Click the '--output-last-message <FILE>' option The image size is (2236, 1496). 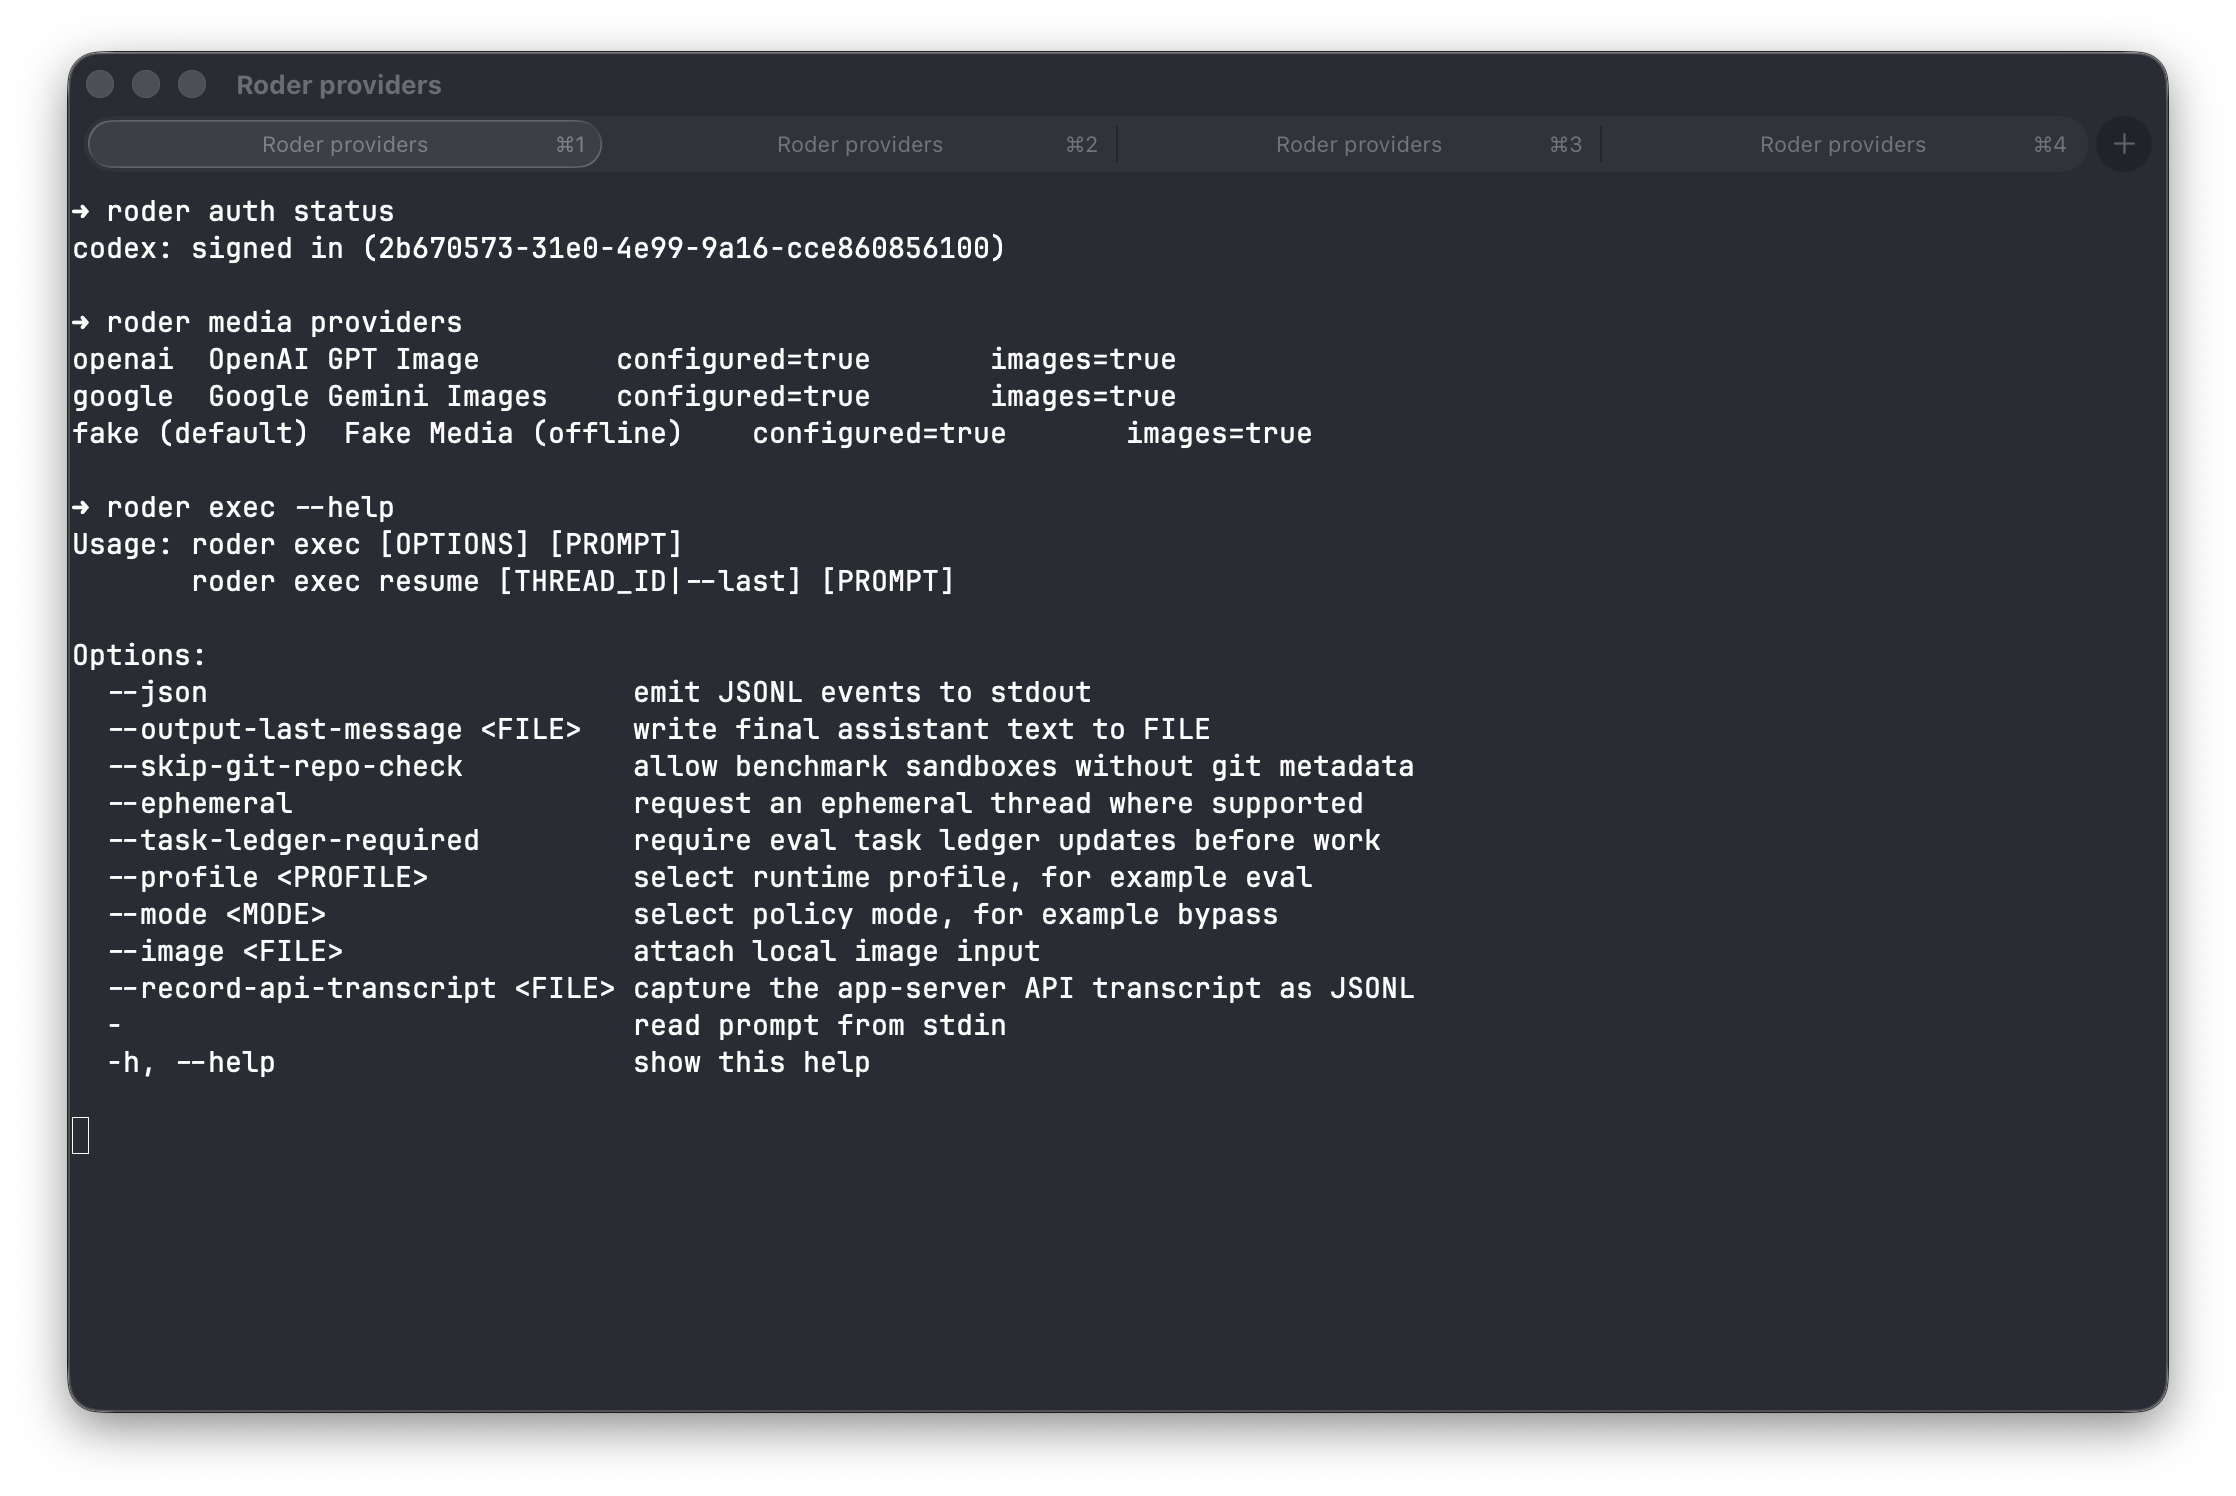(x=344, y=729)
